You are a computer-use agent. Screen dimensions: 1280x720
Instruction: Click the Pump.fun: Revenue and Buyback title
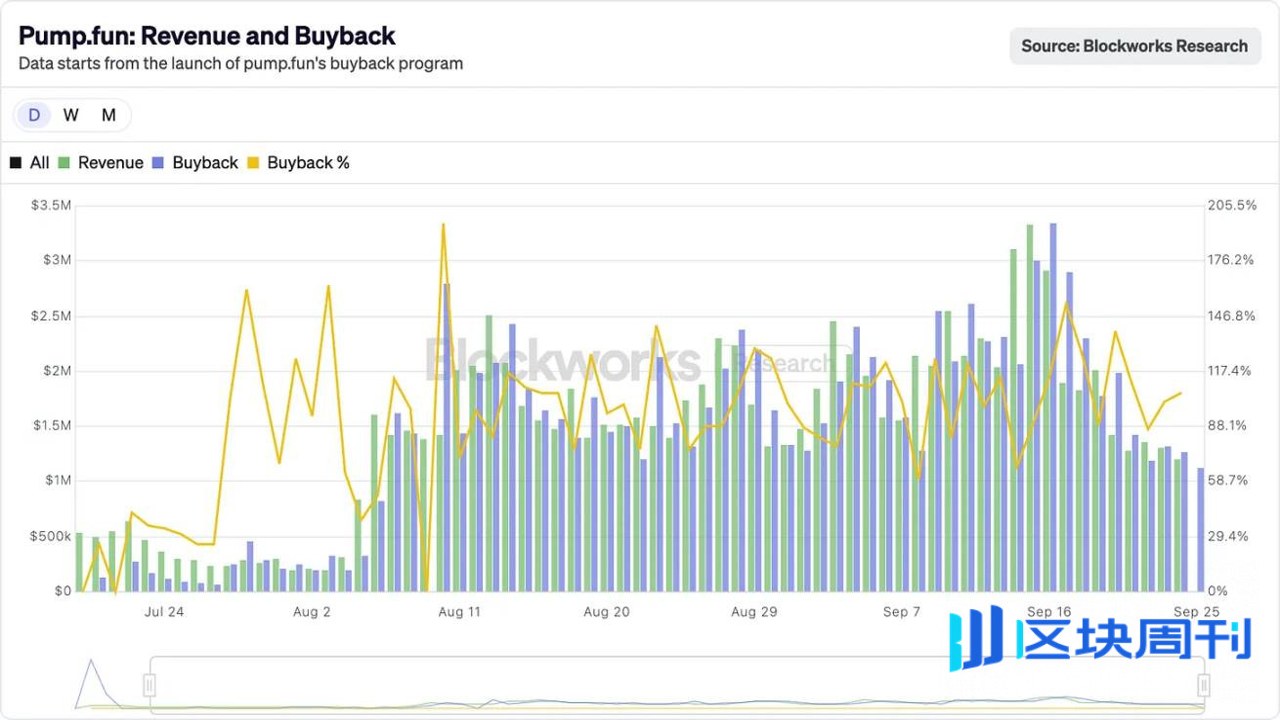(207, 36)
